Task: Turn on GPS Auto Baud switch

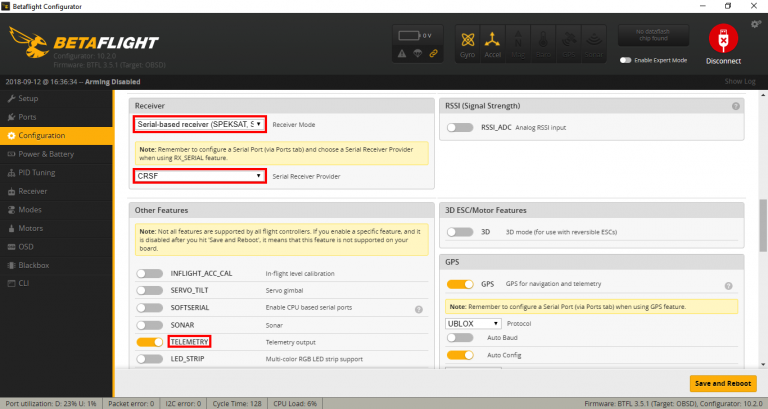Action: click(x=460, y=339)
